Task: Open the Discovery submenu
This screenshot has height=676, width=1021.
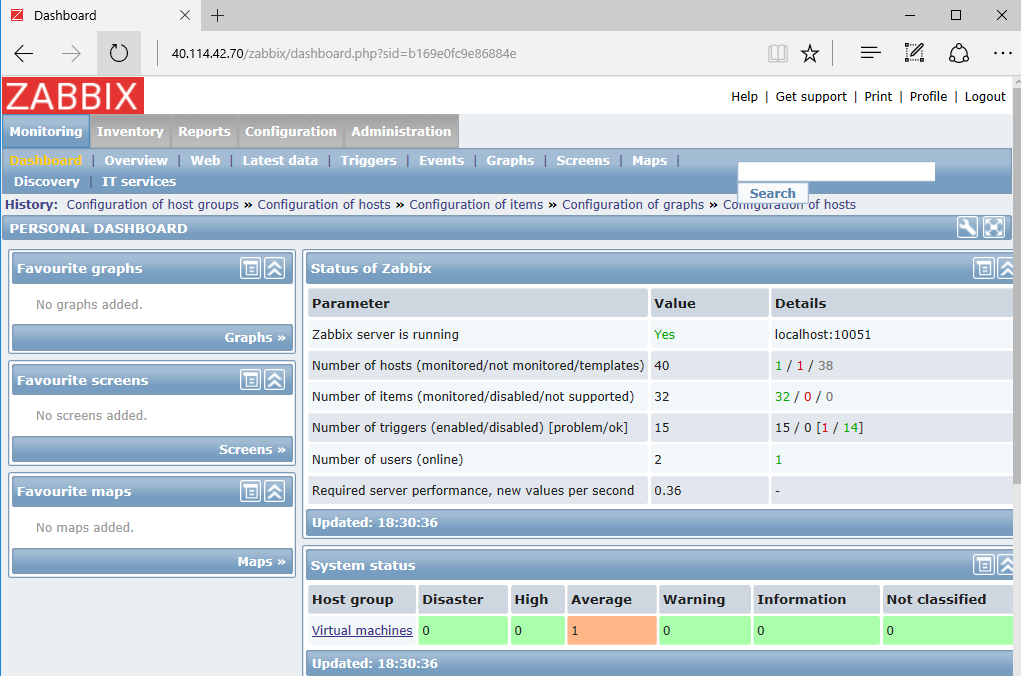Action: (47, 182)
